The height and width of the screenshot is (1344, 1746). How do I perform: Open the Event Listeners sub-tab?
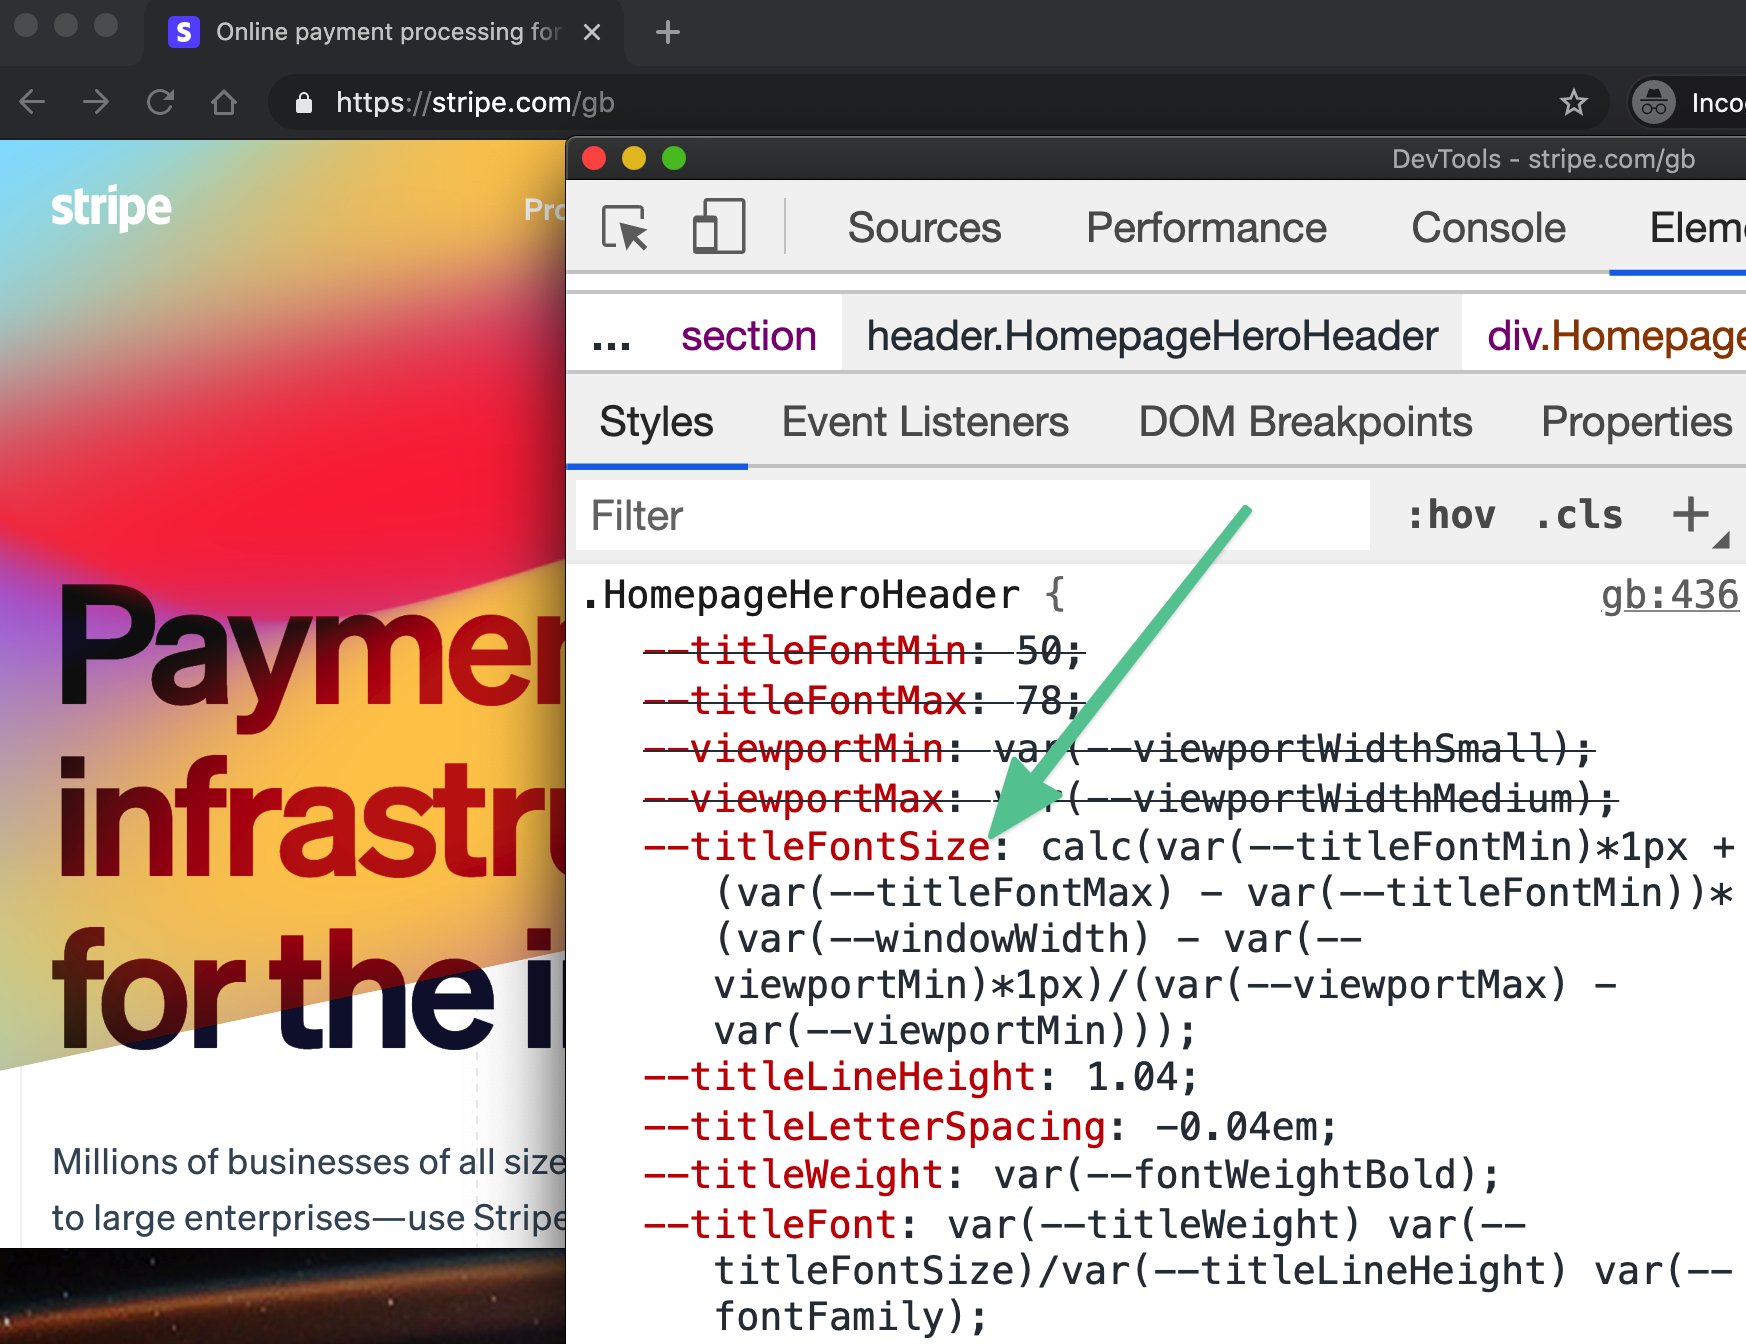pyautogui.click(x=925, y=422)
